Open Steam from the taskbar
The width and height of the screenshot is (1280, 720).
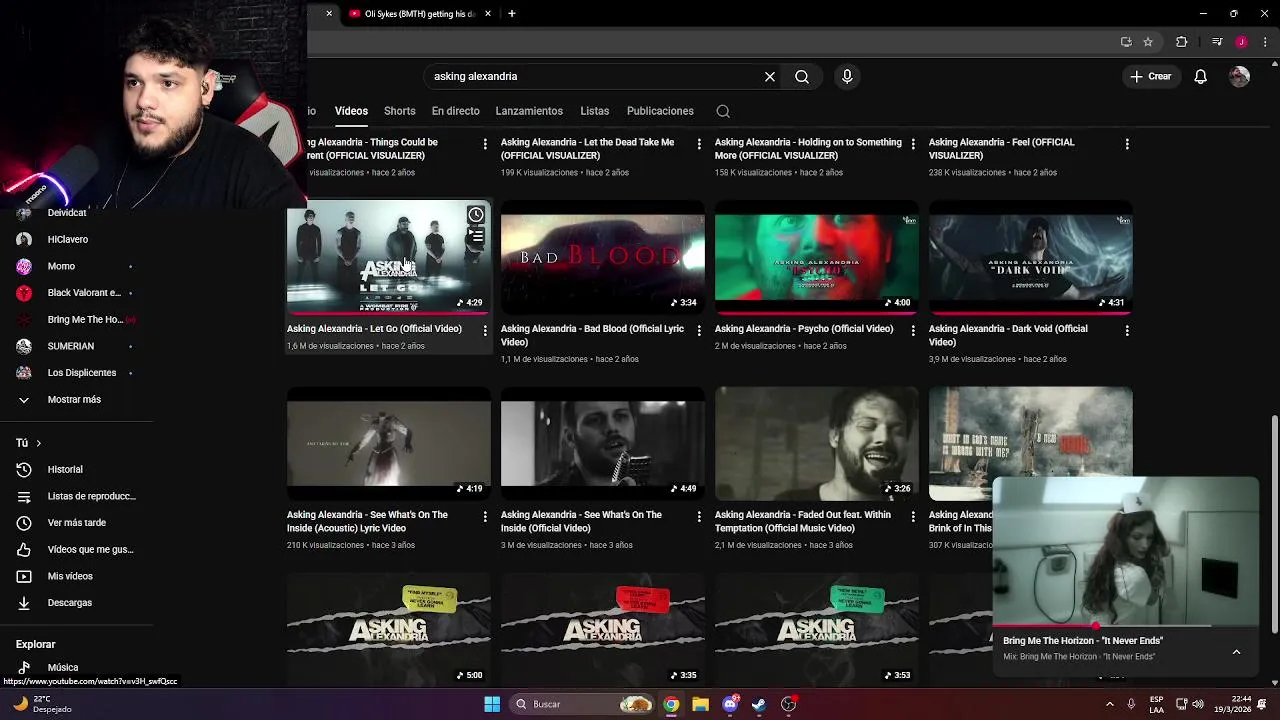[759, 704]
